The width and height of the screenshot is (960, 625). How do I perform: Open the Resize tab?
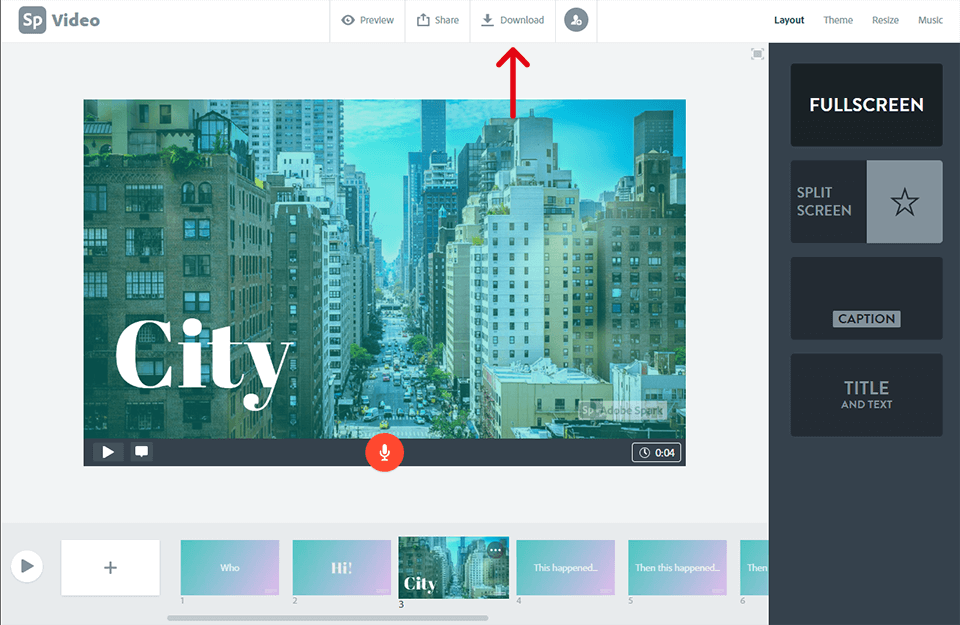[x=885, y=20]
